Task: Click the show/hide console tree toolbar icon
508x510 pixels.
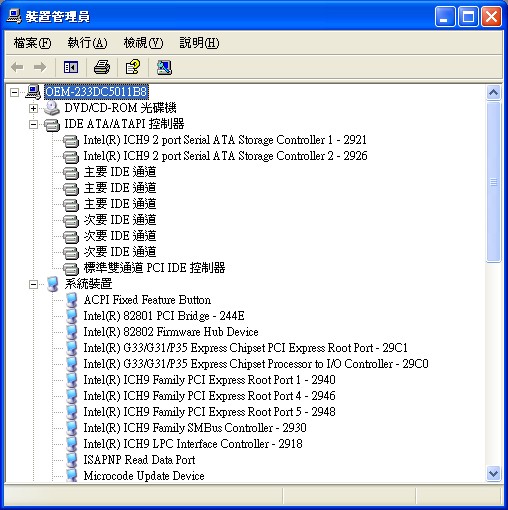Action: pyautogui.click(x=71, y=67)
